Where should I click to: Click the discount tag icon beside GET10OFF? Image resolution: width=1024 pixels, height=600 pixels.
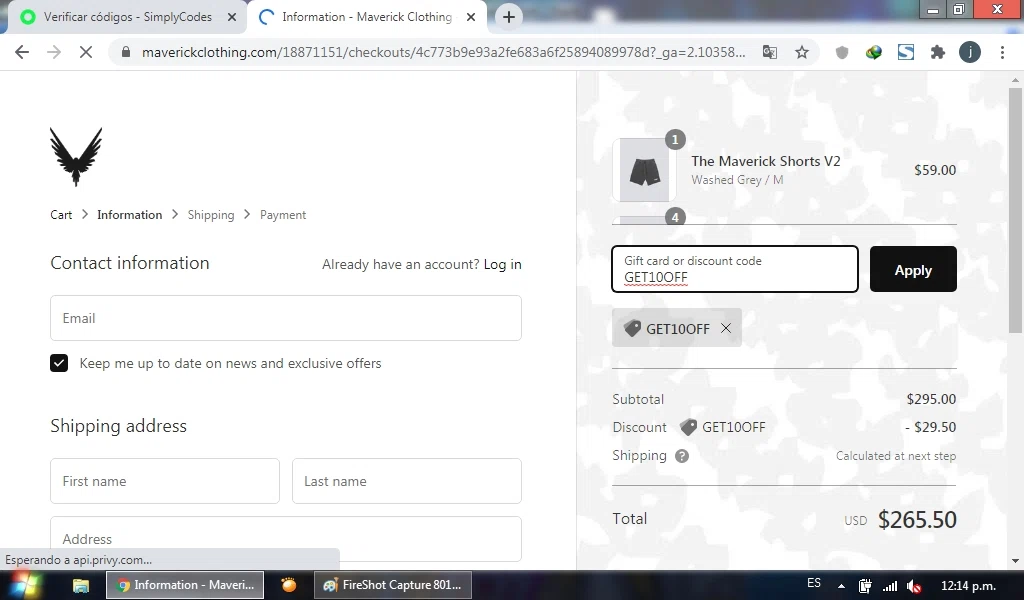click(x=688, y=427)
